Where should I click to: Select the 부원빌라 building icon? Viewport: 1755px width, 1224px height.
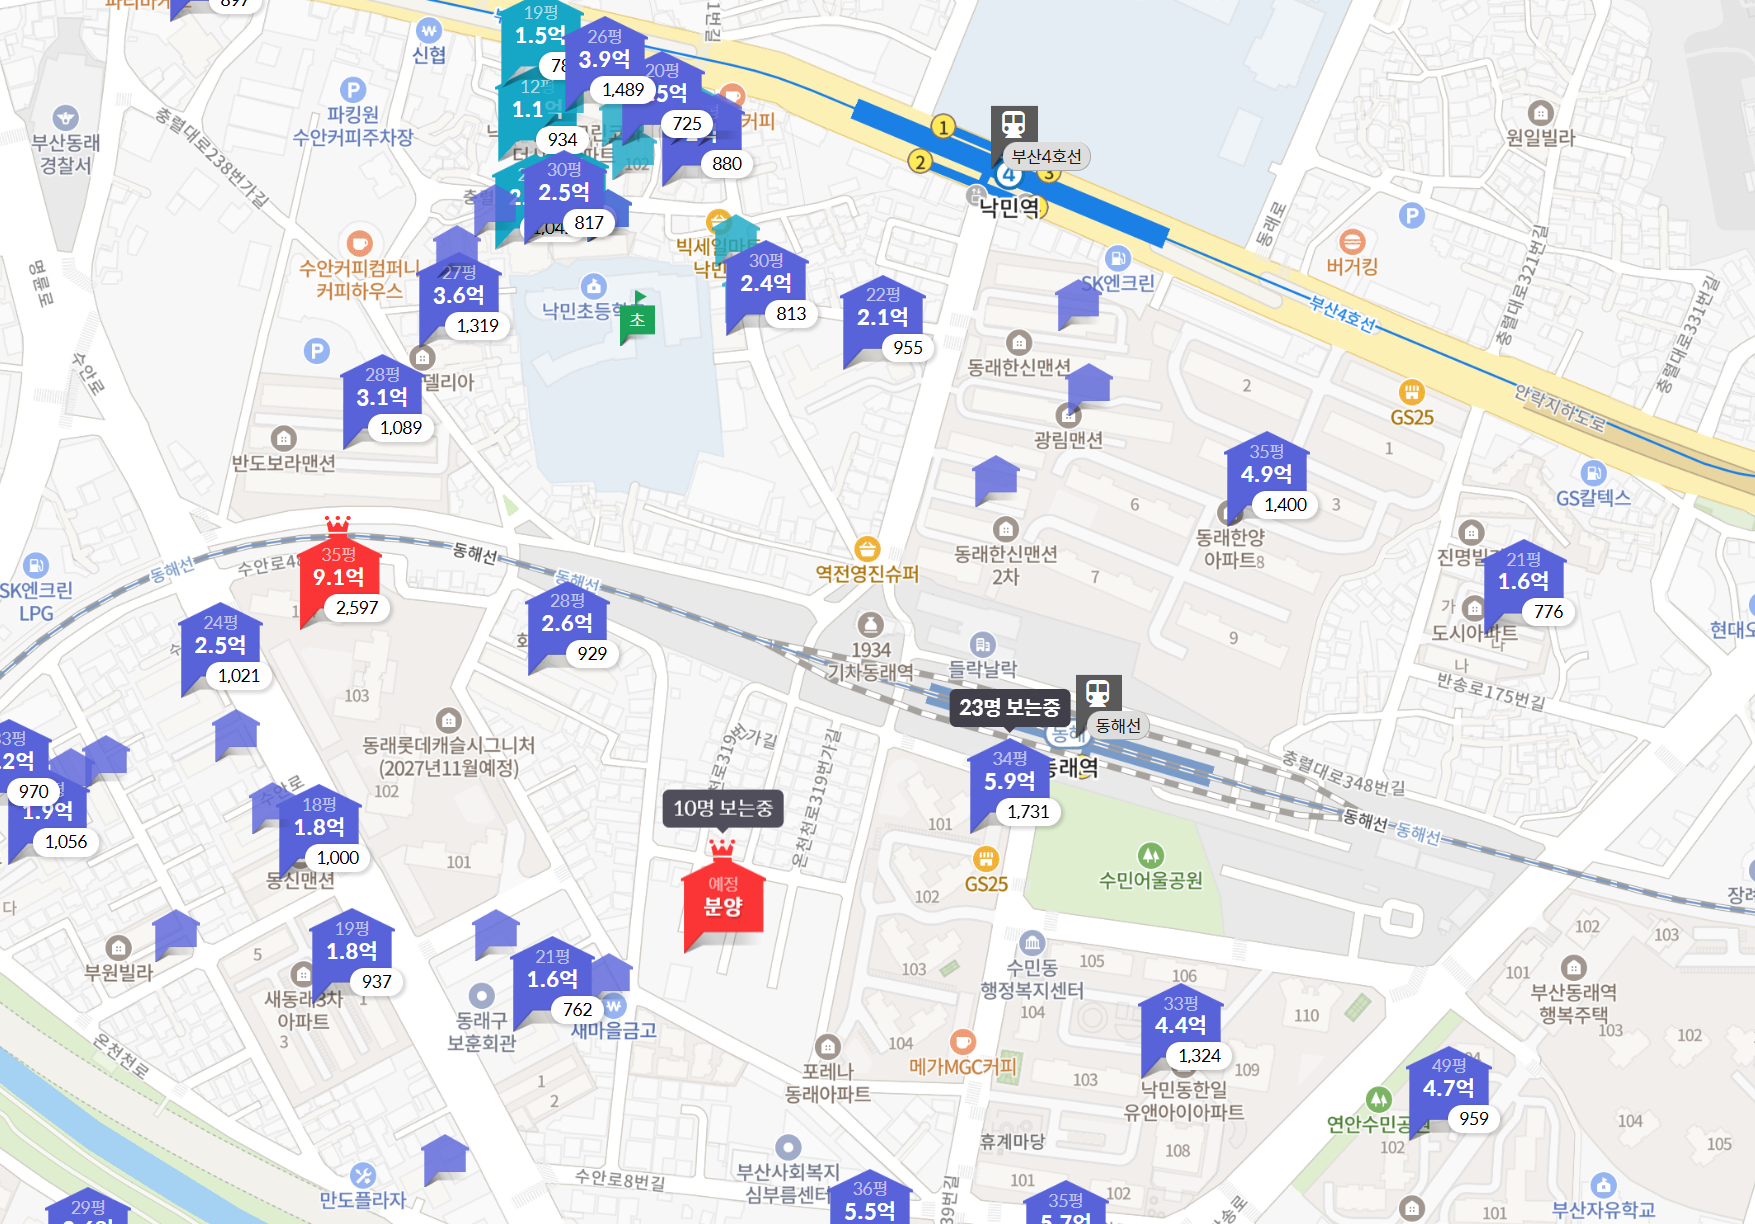[119, 947]
